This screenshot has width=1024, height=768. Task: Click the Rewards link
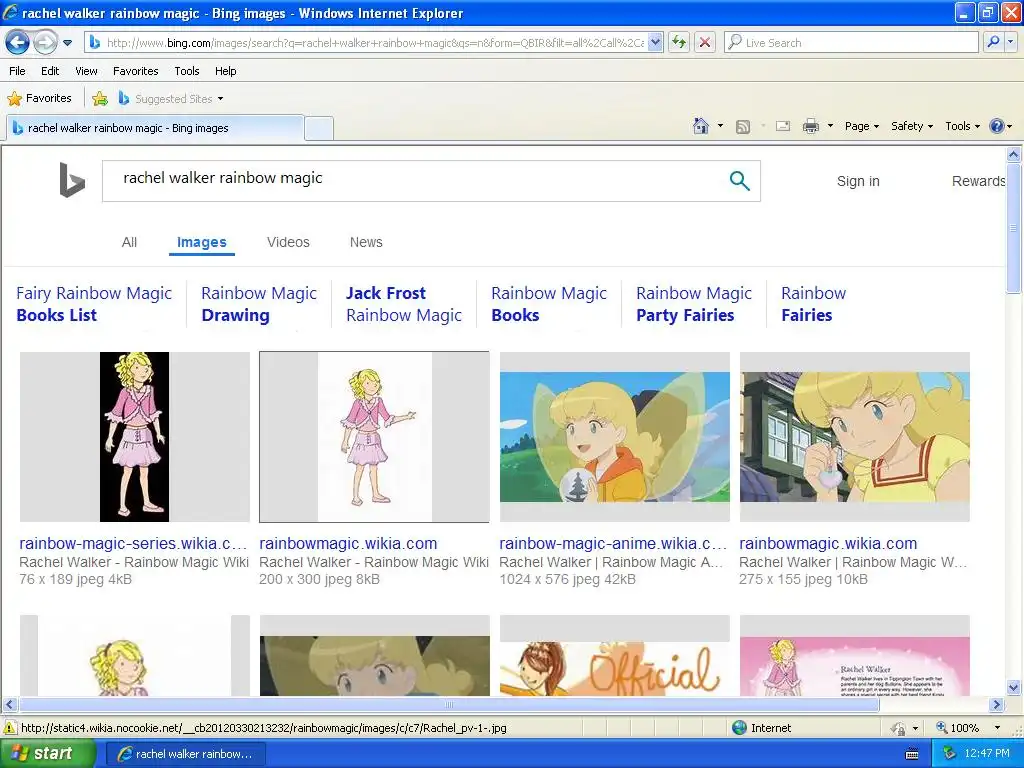978,181
